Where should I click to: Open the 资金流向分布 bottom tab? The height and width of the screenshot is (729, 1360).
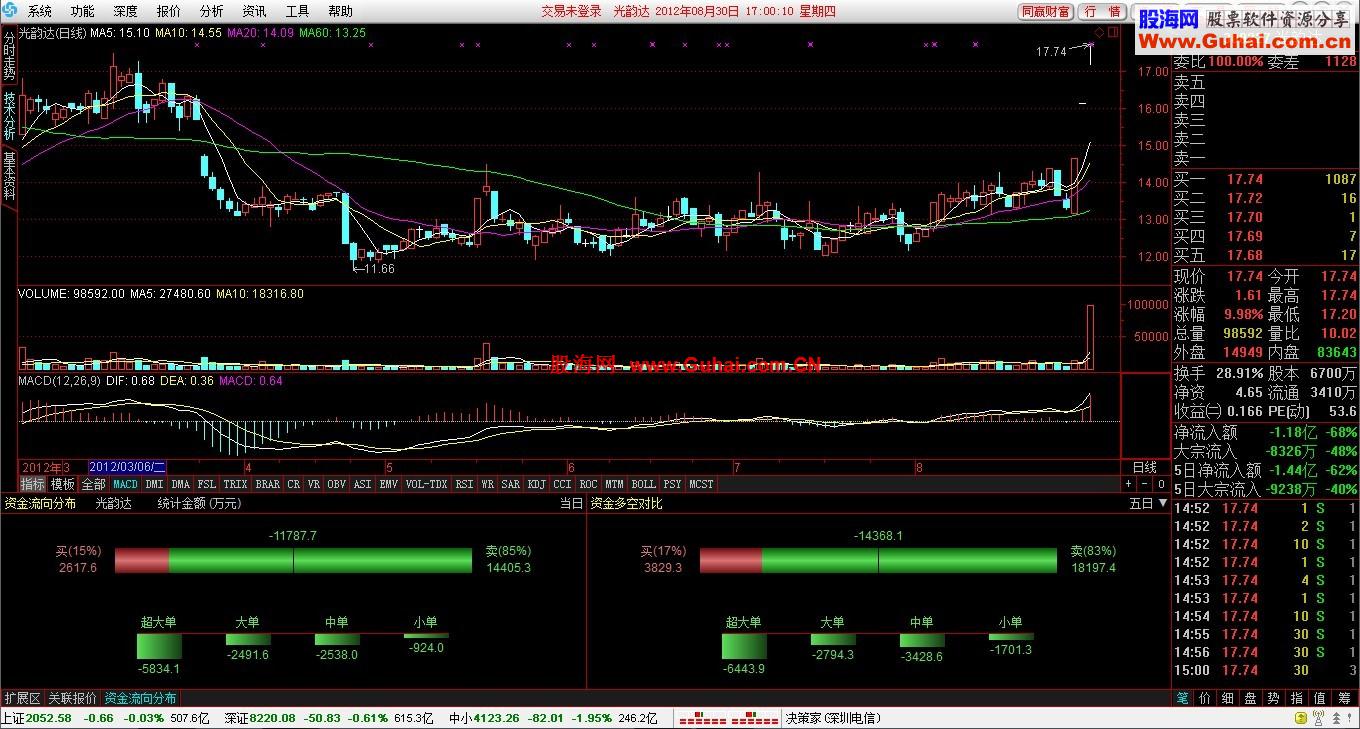pos(140,698)
